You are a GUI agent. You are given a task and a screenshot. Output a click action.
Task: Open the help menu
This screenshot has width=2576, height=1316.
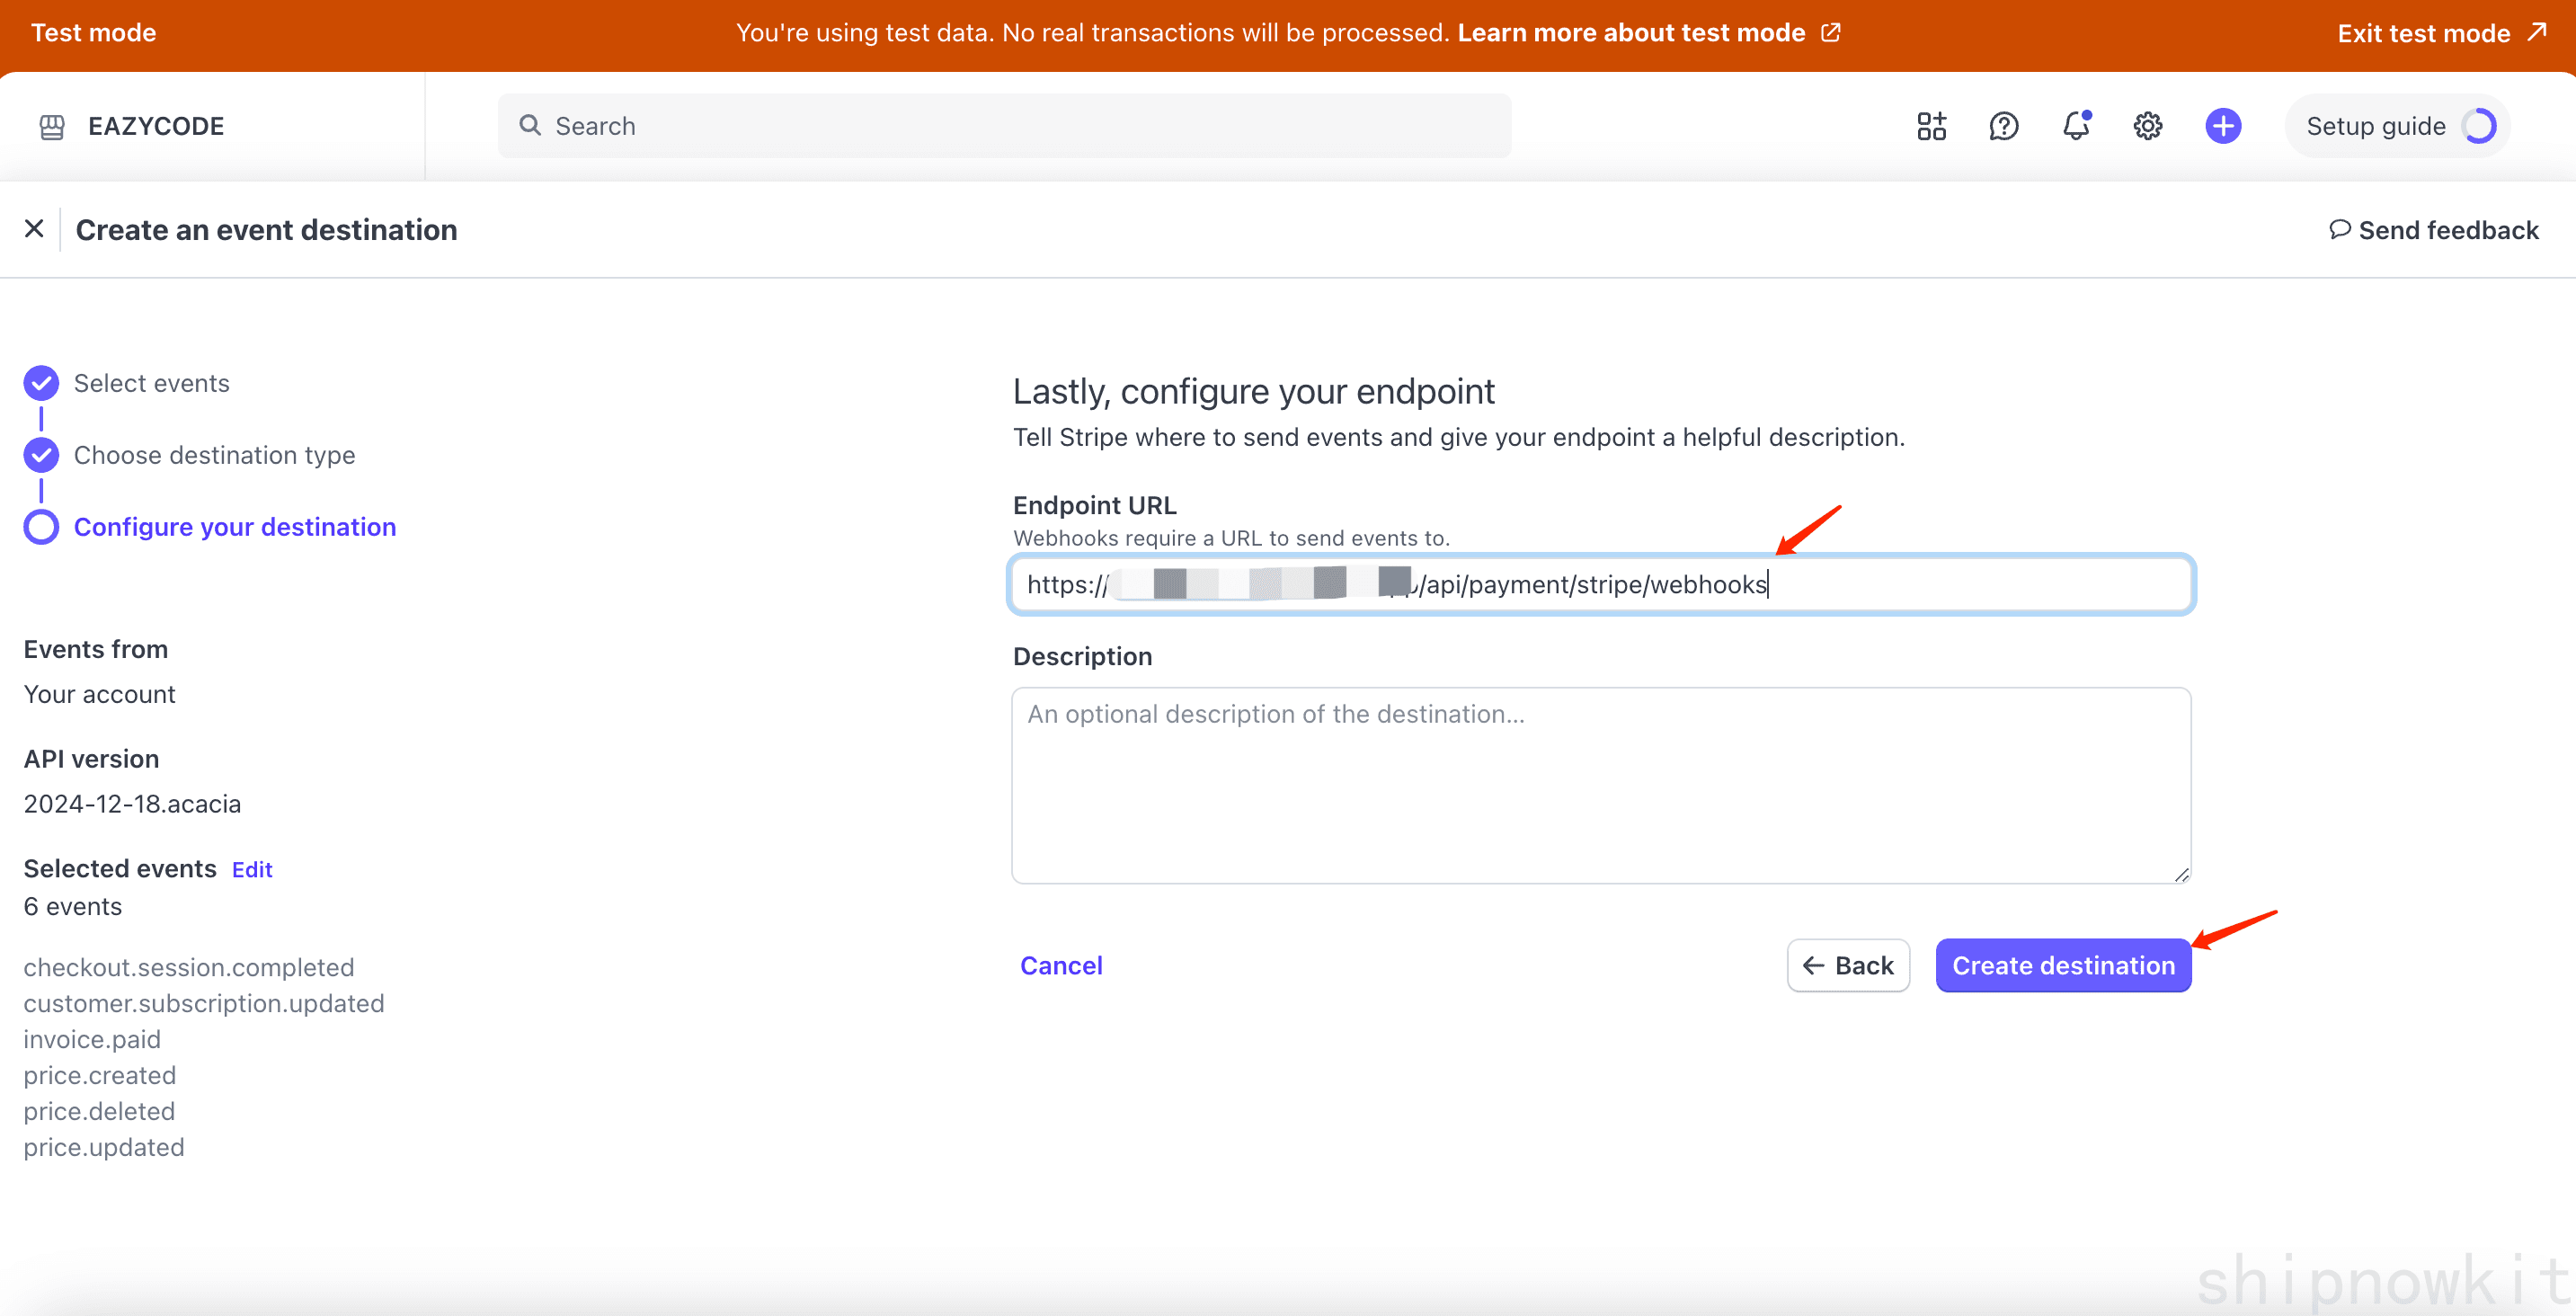[2003, 125]
